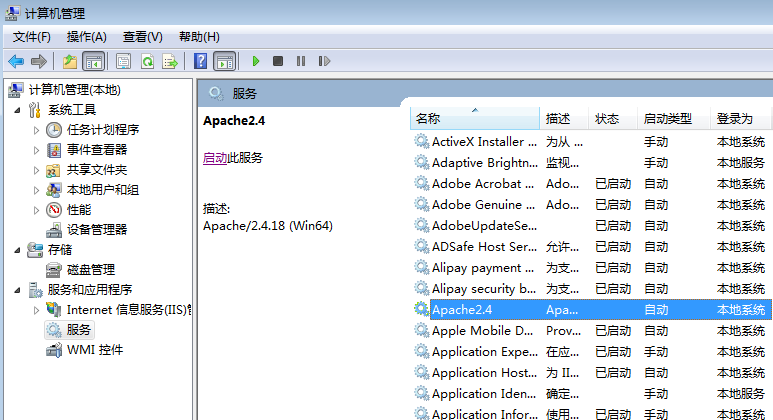
Task: Open the 操作(A) menu
Action: point(86,37)
